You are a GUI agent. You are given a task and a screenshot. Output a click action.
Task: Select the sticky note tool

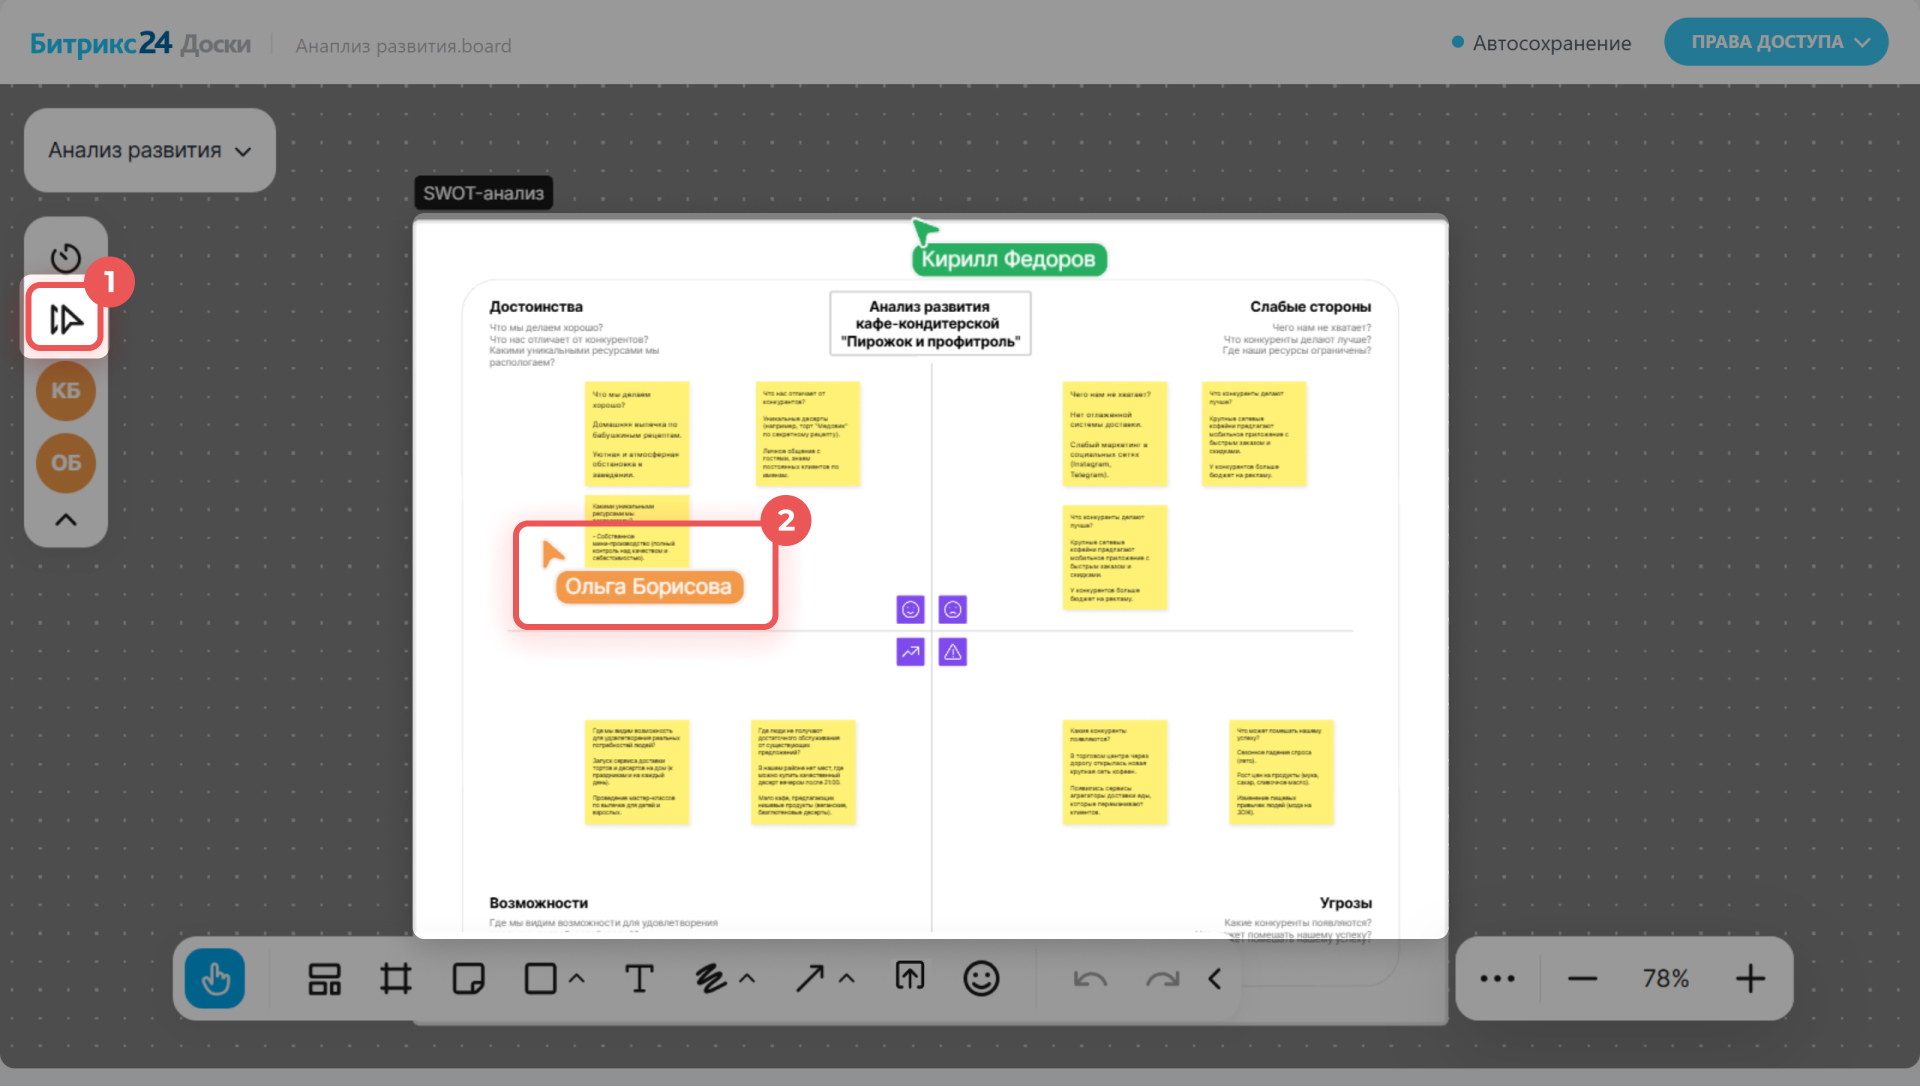pyautogui.click(x=468, y=978)
